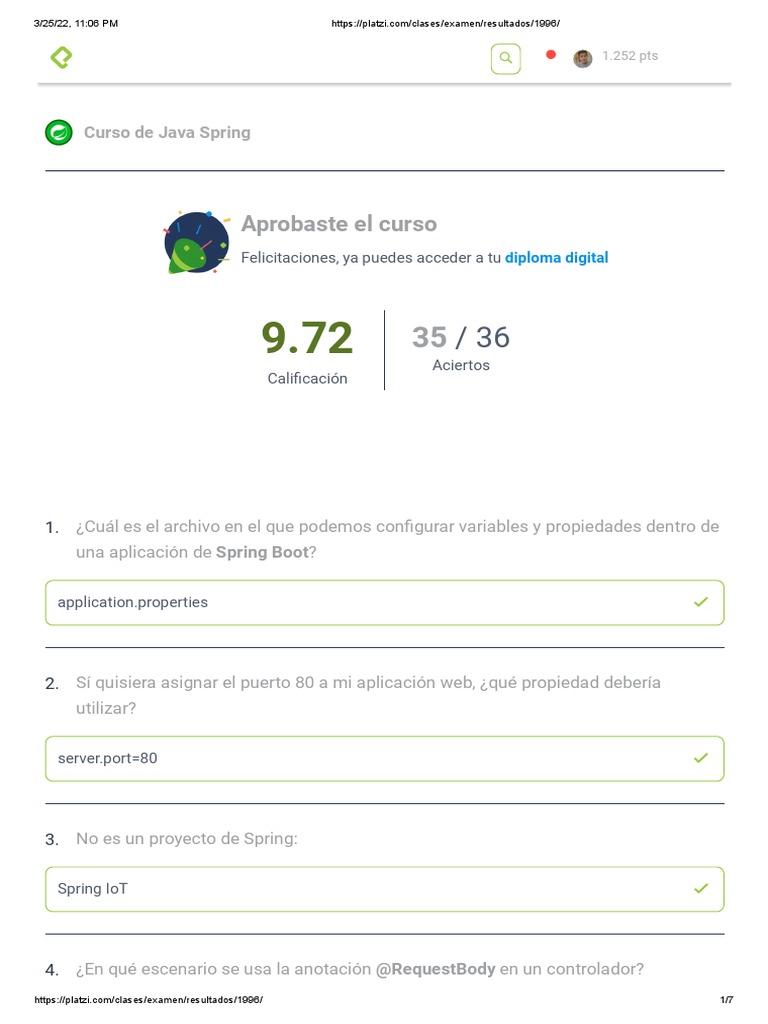Select the server.port=80 answer box
768x1024 pixels.
click(x=384, y=758)
